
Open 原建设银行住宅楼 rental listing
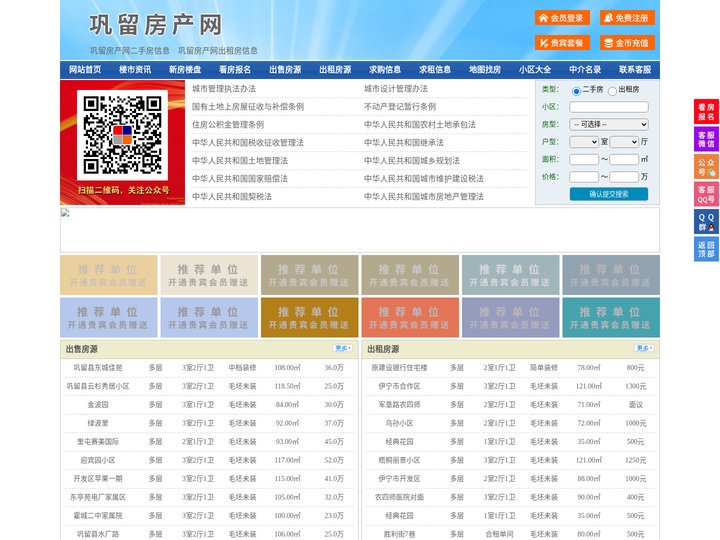pyautogui.click(x=399, y=368)
